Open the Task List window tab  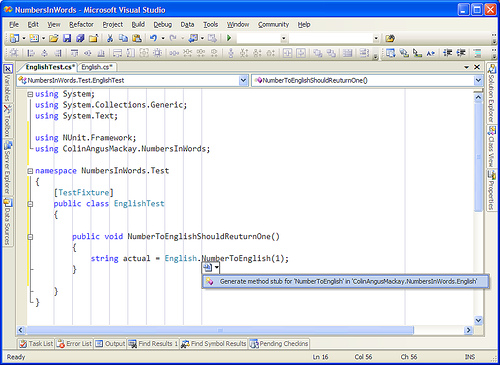point(36,343)
